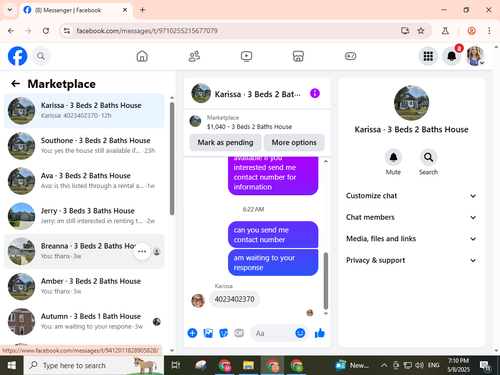The image size is (500, 375).
Task: Open Southone conversation in list
Action: (84, 146)
